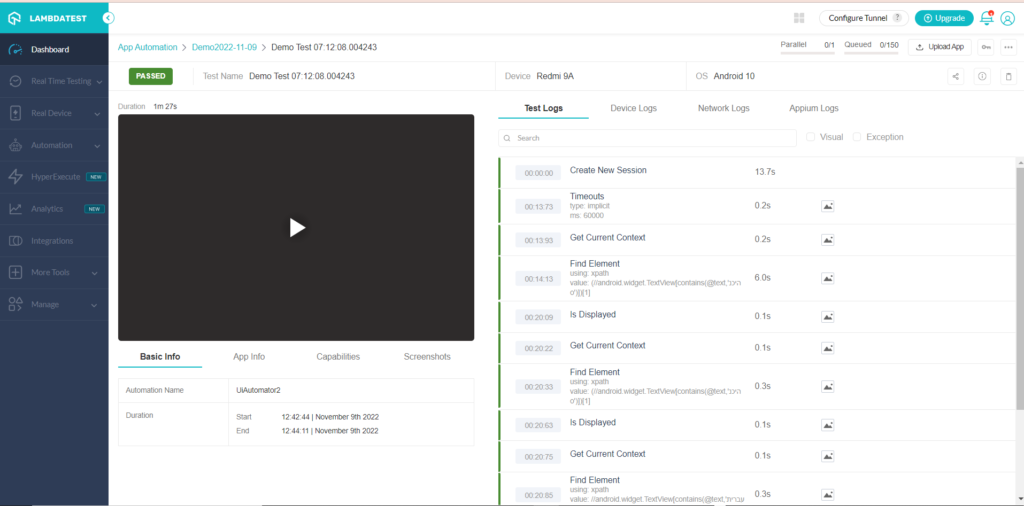Open screenshot icon at 00:13:93 step
The width and height of the screenshot is (1024, 506).
coord(827,240)
